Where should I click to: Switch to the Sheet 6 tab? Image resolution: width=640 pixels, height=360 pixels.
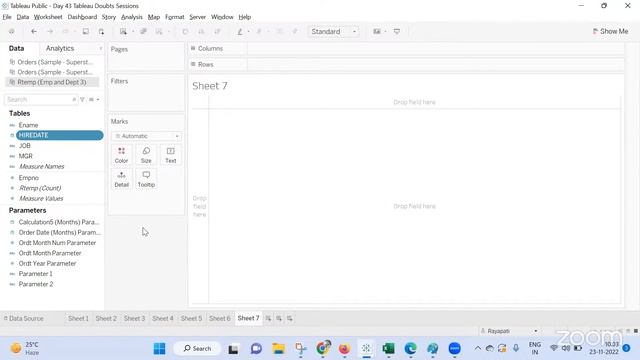tap(220, 318)
